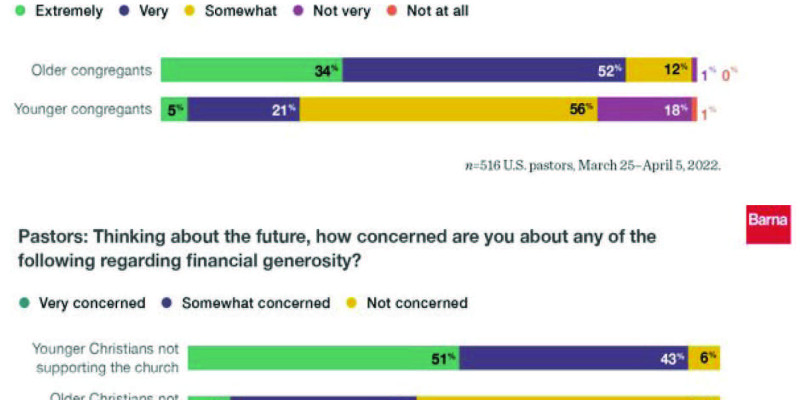Select the 56% yellow segment for Younger congregants

(447, 110)
